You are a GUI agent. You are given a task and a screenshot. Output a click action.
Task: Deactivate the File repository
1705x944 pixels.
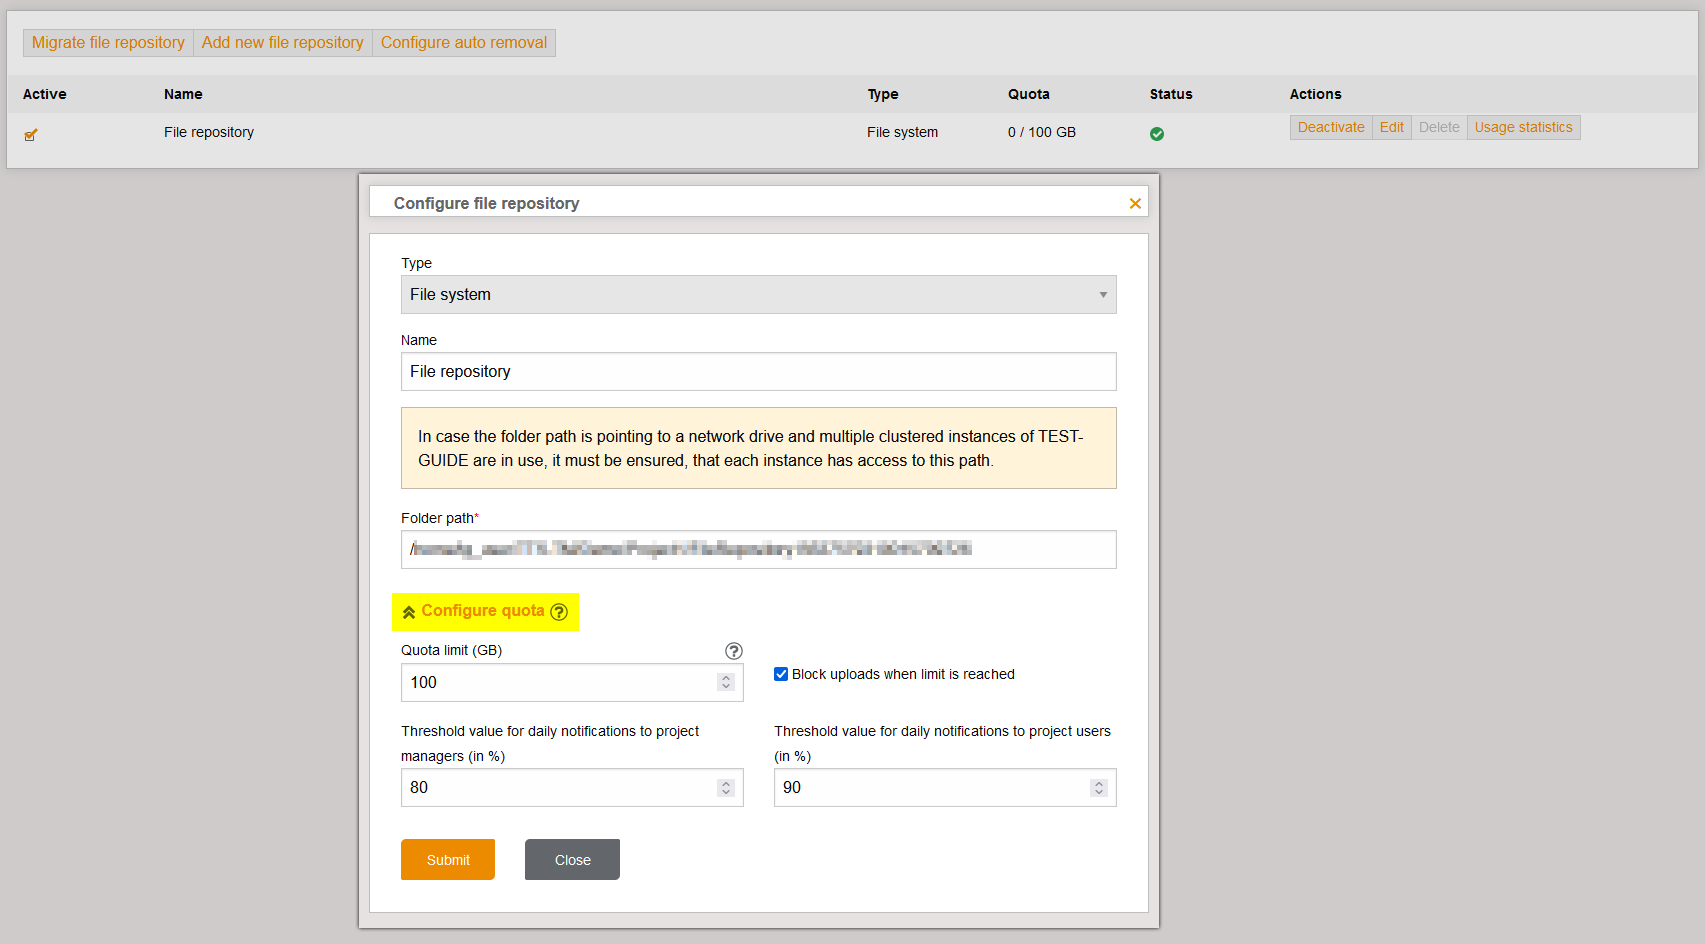1330,128
